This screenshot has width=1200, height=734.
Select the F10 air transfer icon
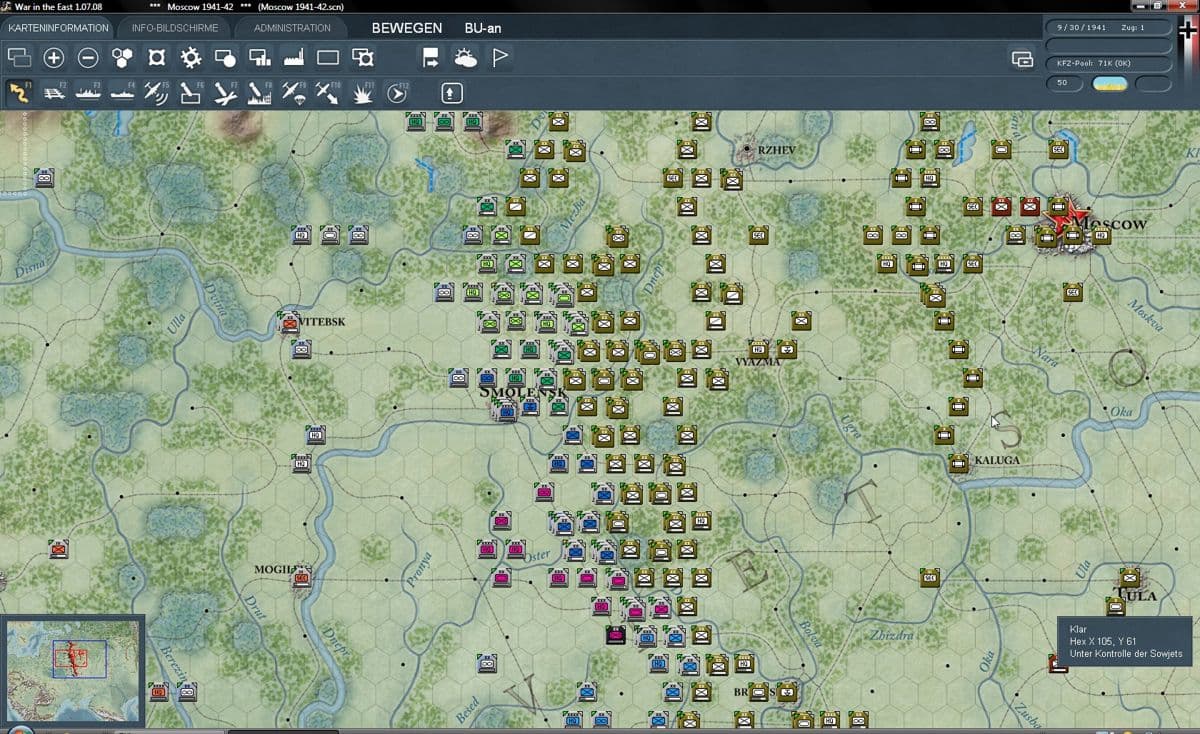point(328,92)
